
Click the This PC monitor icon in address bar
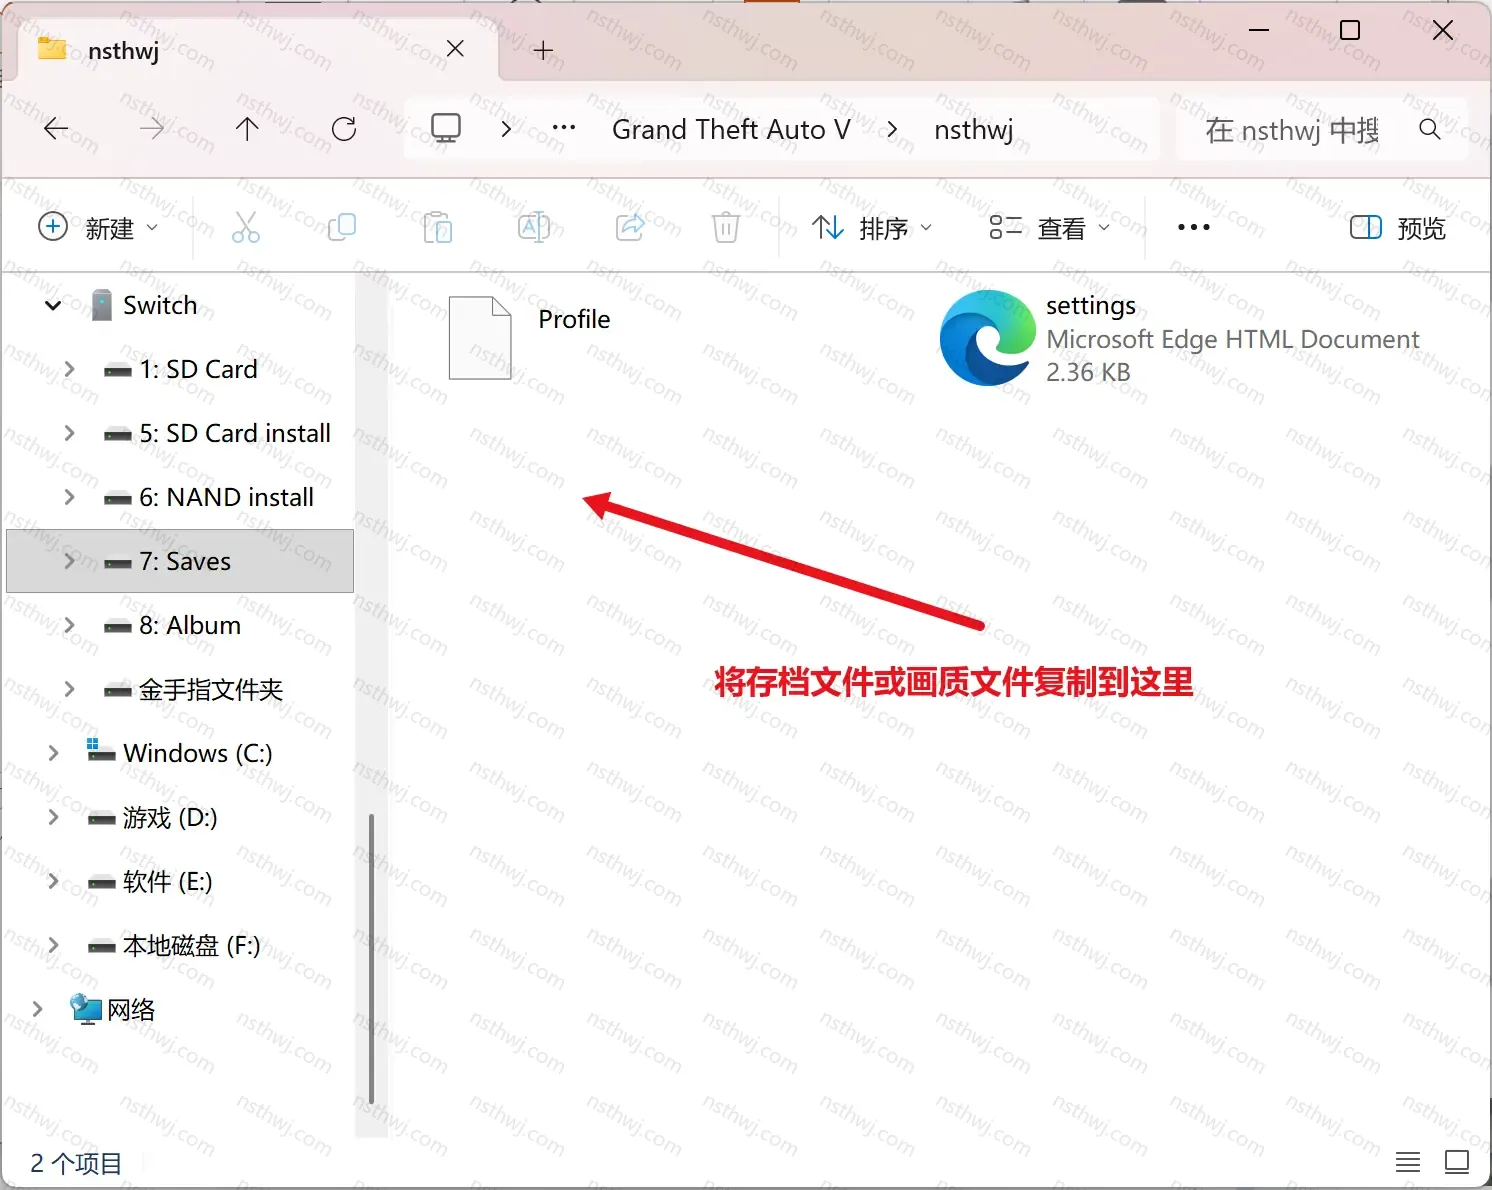(x=446, y=128)
